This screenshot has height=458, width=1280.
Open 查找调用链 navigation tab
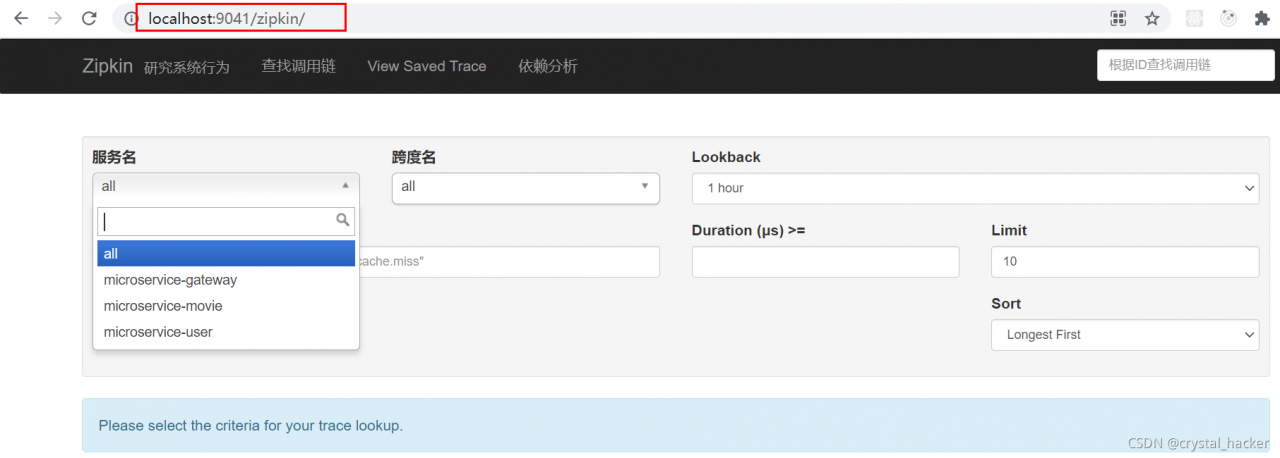point(298,66)
